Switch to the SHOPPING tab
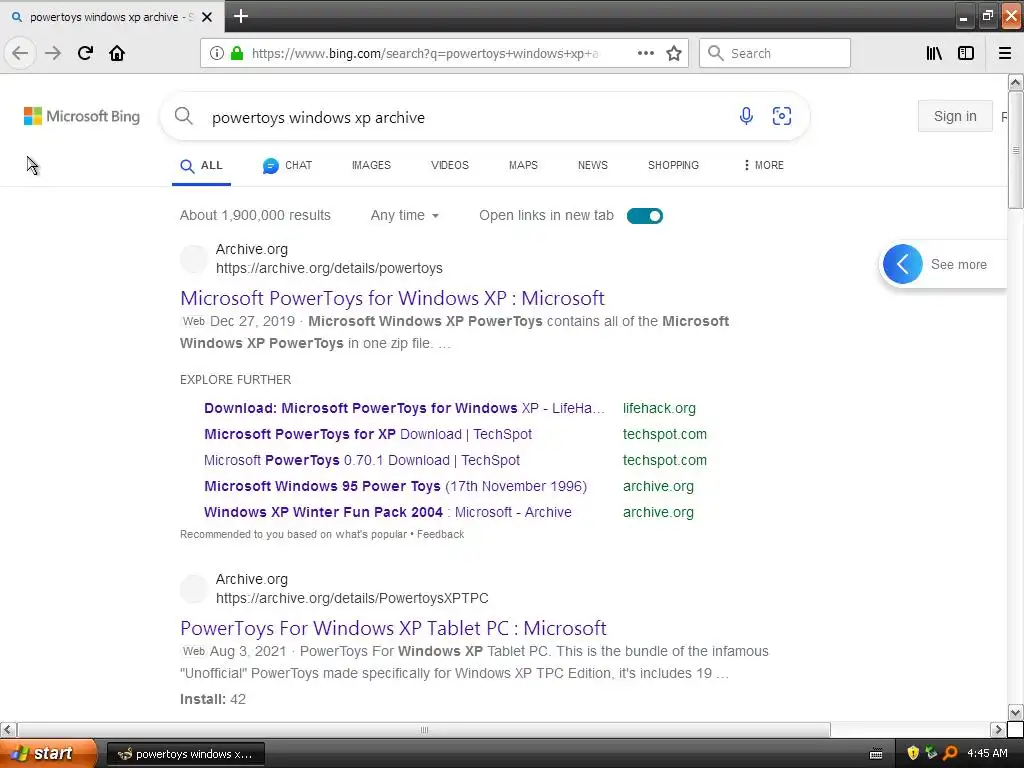 coord(673,165)
